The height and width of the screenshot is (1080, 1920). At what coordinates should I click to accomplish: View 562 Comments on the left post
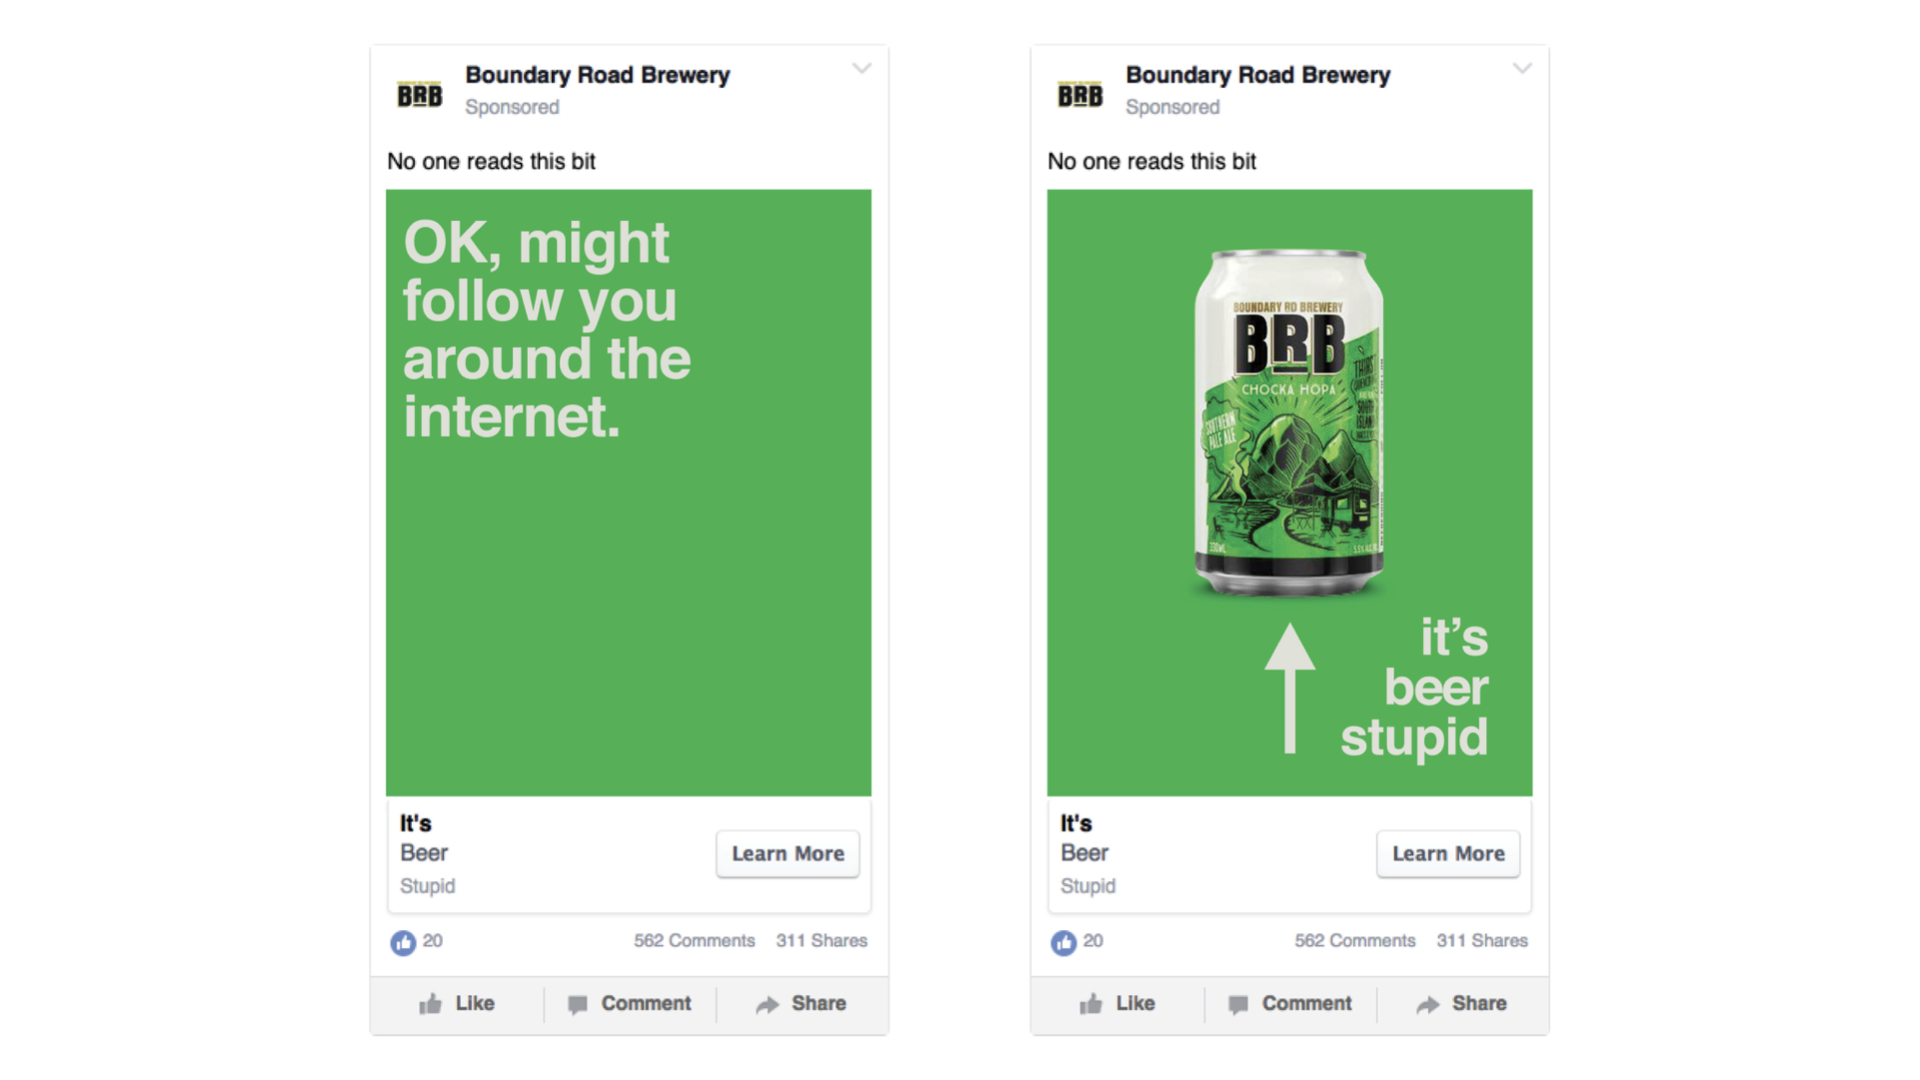click(x=694, y=941)
